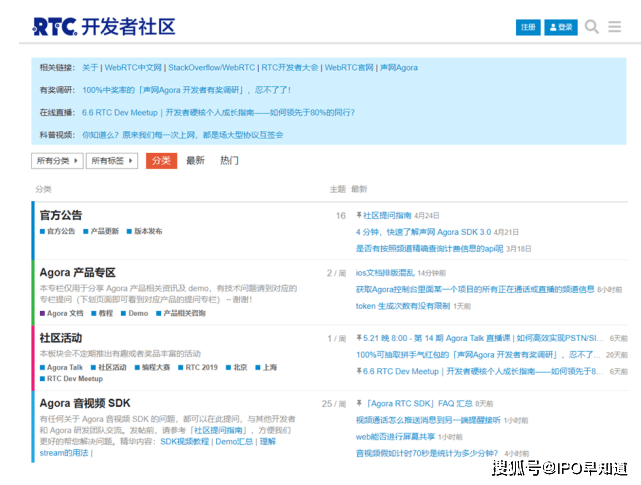Open the 社区活动 category heading
This screenshot has width=641, height=485.
click(61, 338)
